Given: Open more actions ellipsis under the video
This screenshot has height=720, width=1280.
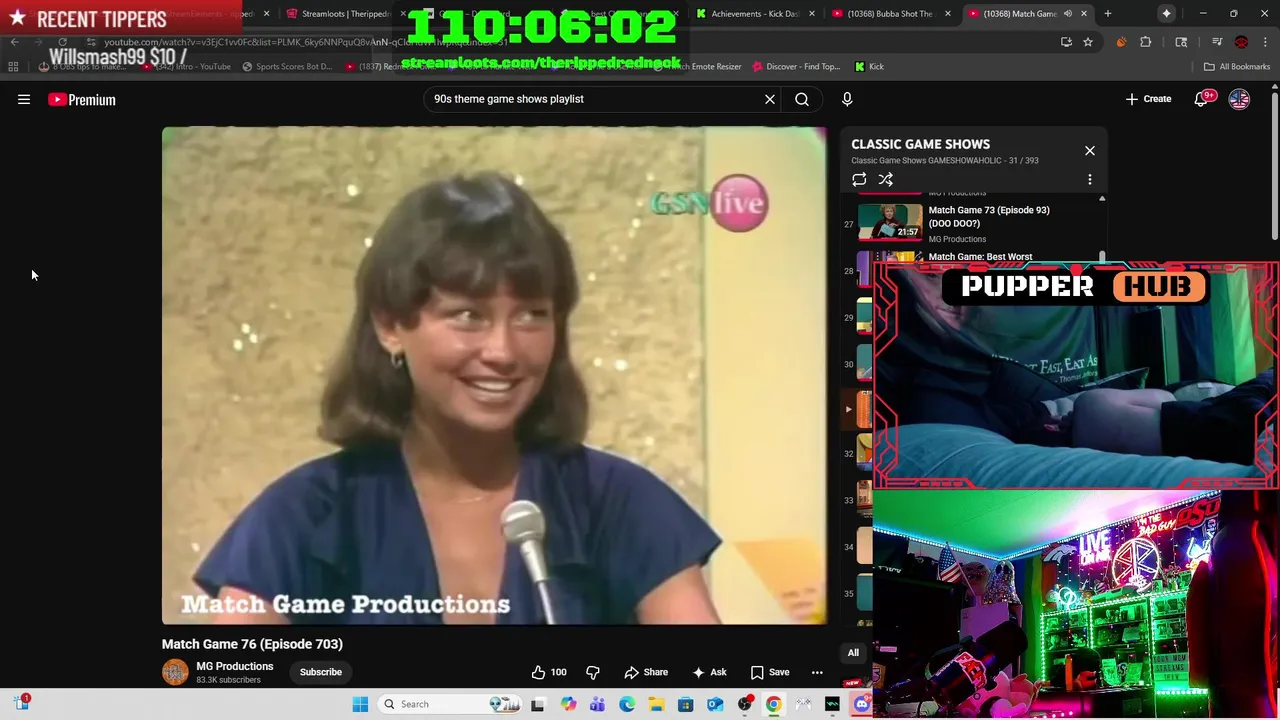Looking at the screenshot, I should tap(817, 672).
